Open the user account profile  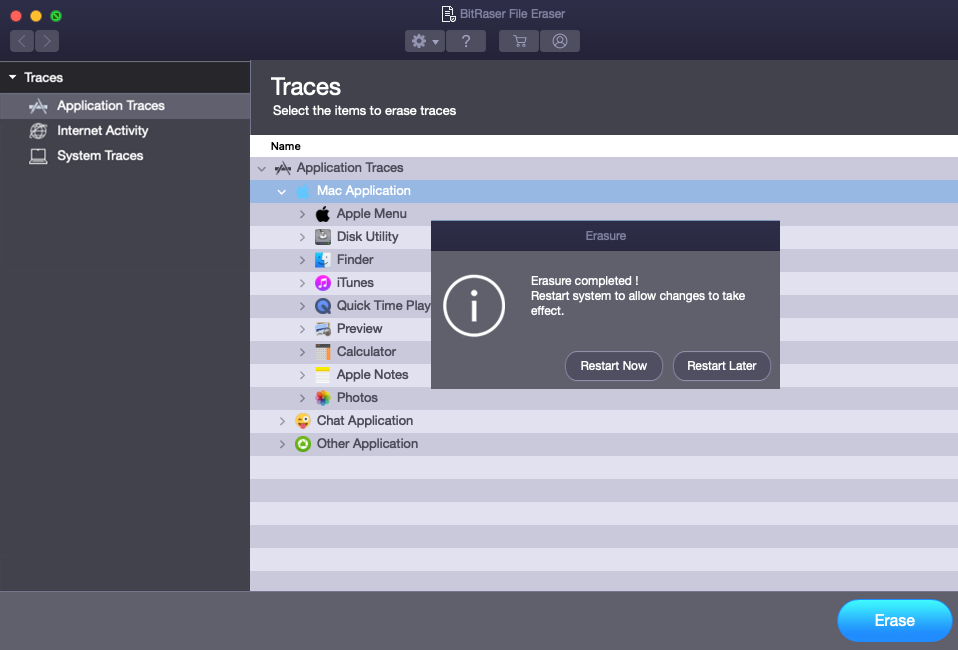pyautogui.click(x=560, y=41)
